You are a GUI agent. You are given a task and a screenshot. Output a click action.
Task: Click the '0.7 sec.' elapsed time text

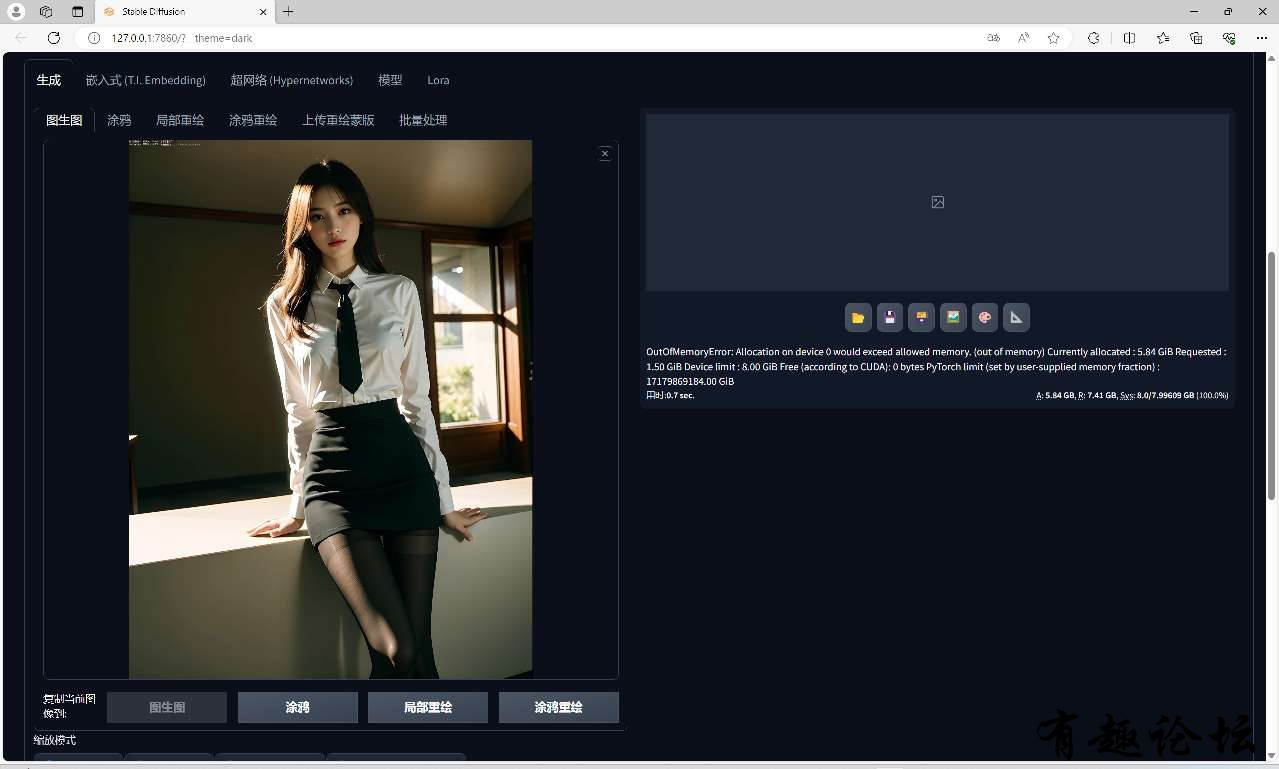pos(680,396)
